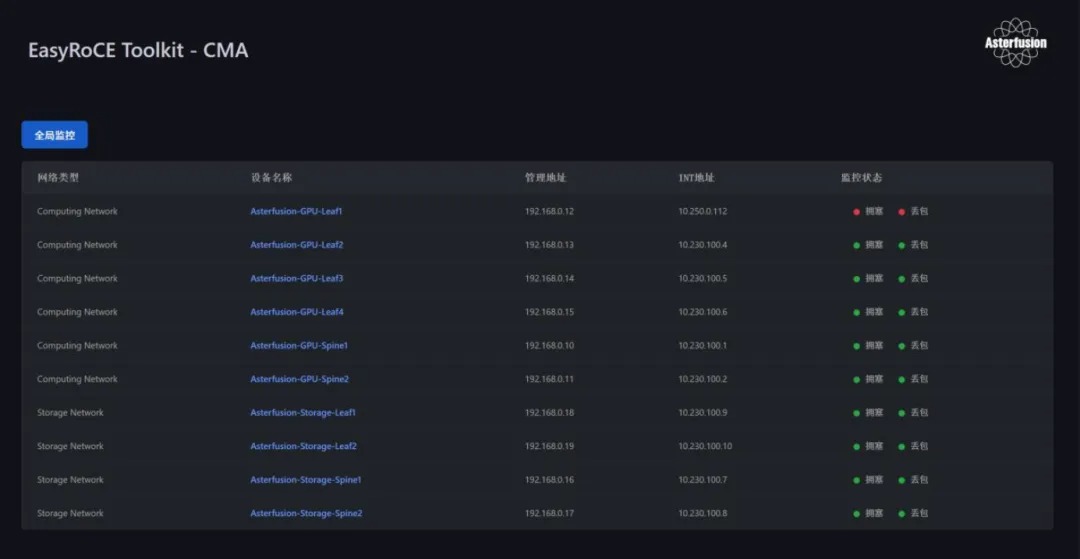The height and width of the screenshot is (559, 1080).
Task: Click green 拥塞 indicator for GPU-Leaf2
Action: tap(857, 245)
